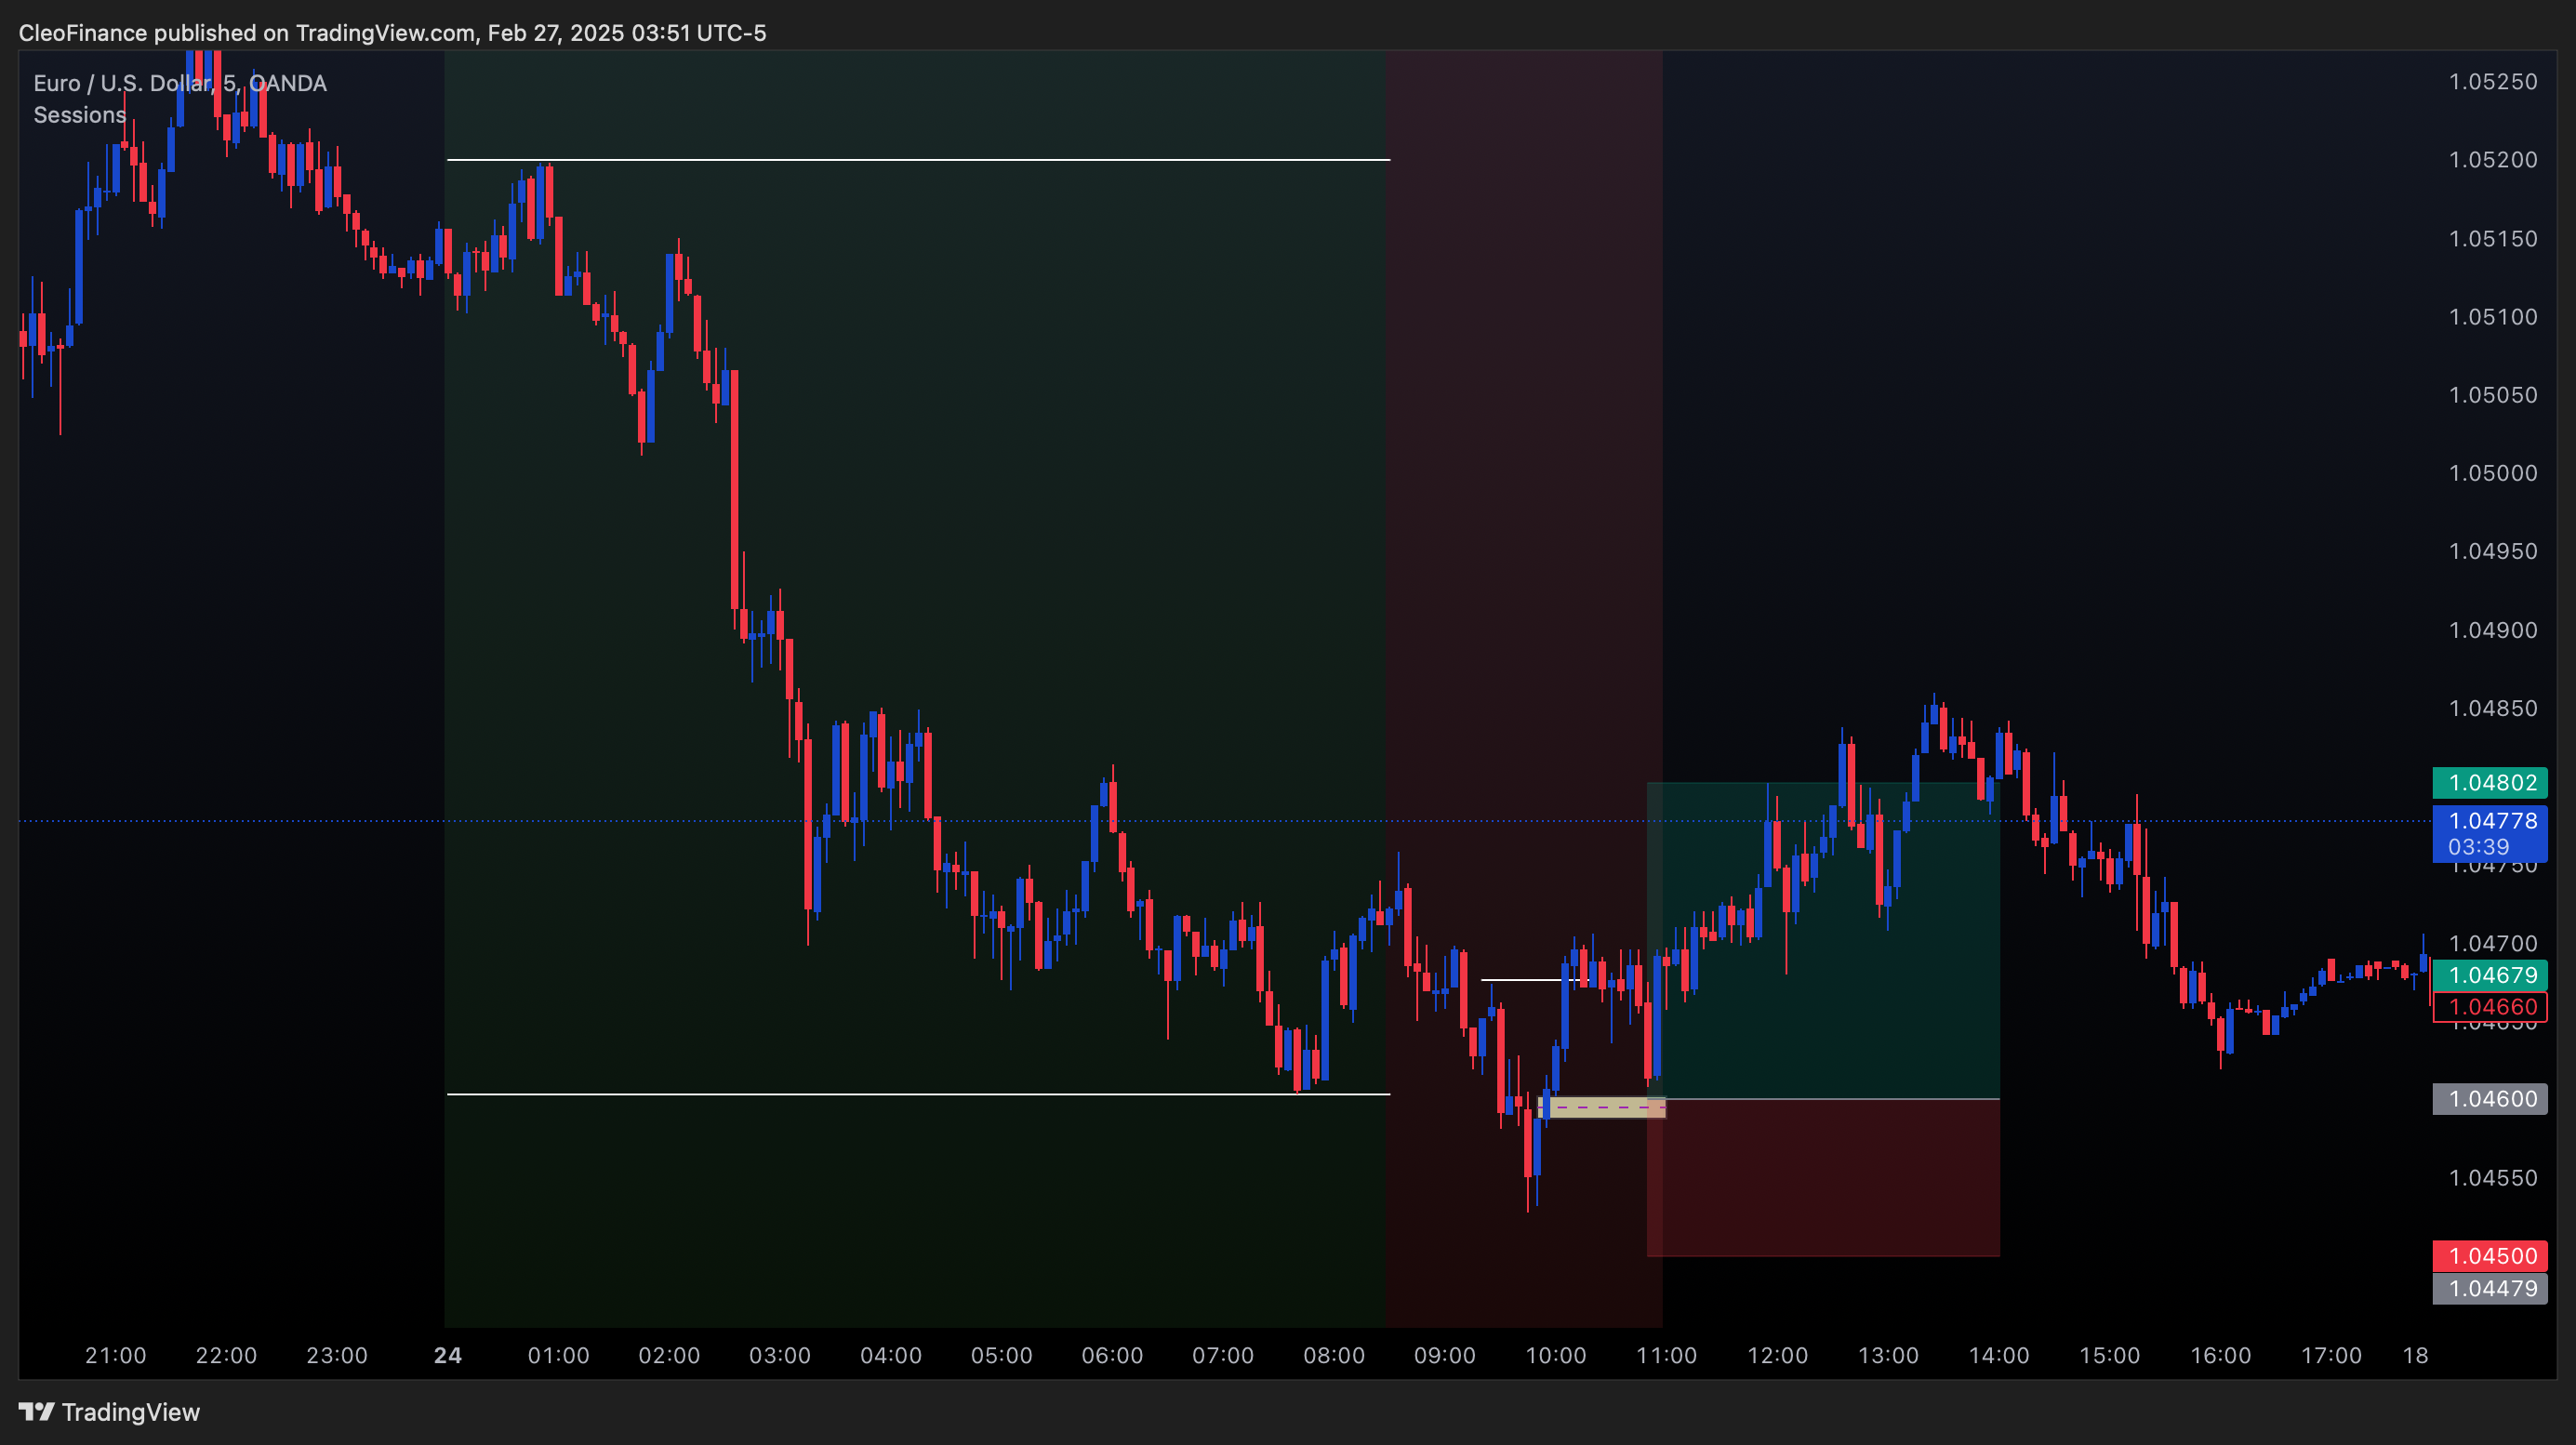
Task: Click the 03:39 countdown timer label
Action: tap(2478, 847)
